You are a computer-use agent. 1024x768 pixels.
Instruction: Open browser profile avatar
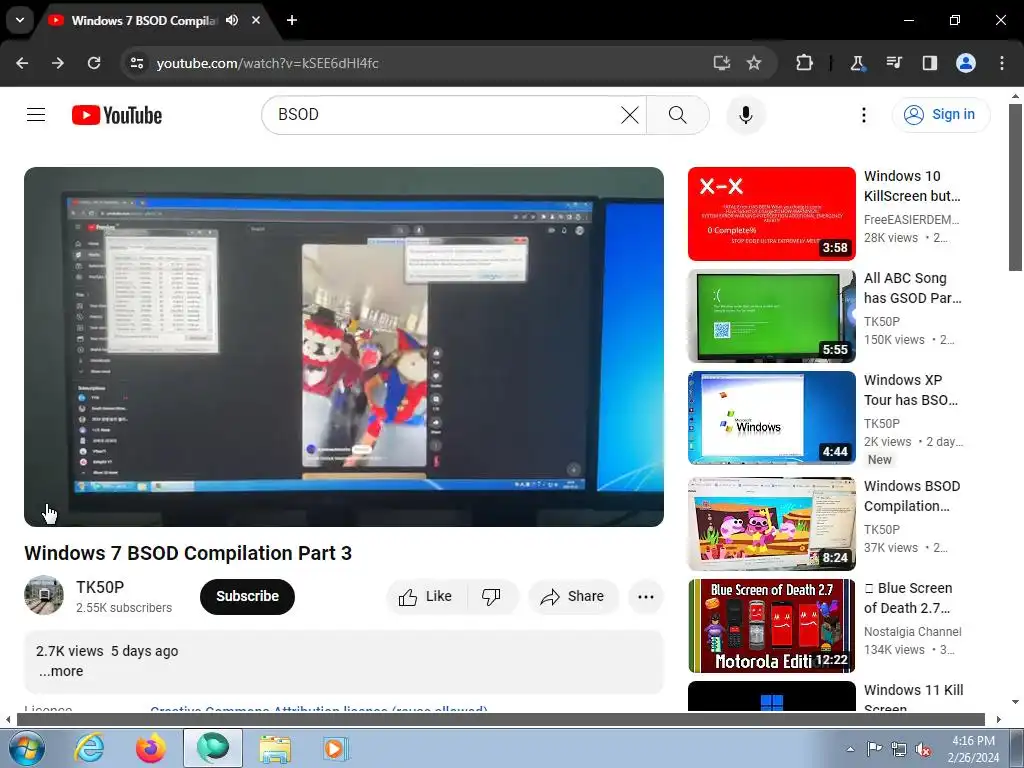(966, 63)
